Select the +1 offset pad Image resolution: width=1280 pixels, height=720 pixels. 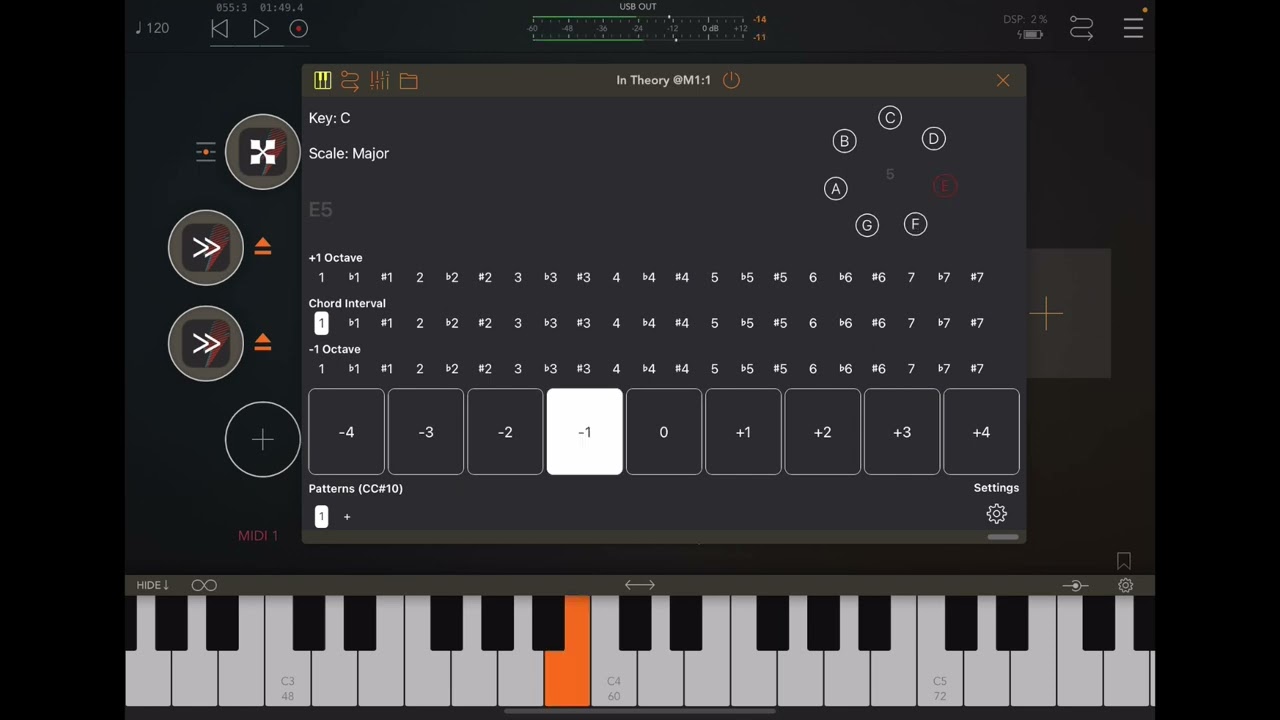(743, 432)
